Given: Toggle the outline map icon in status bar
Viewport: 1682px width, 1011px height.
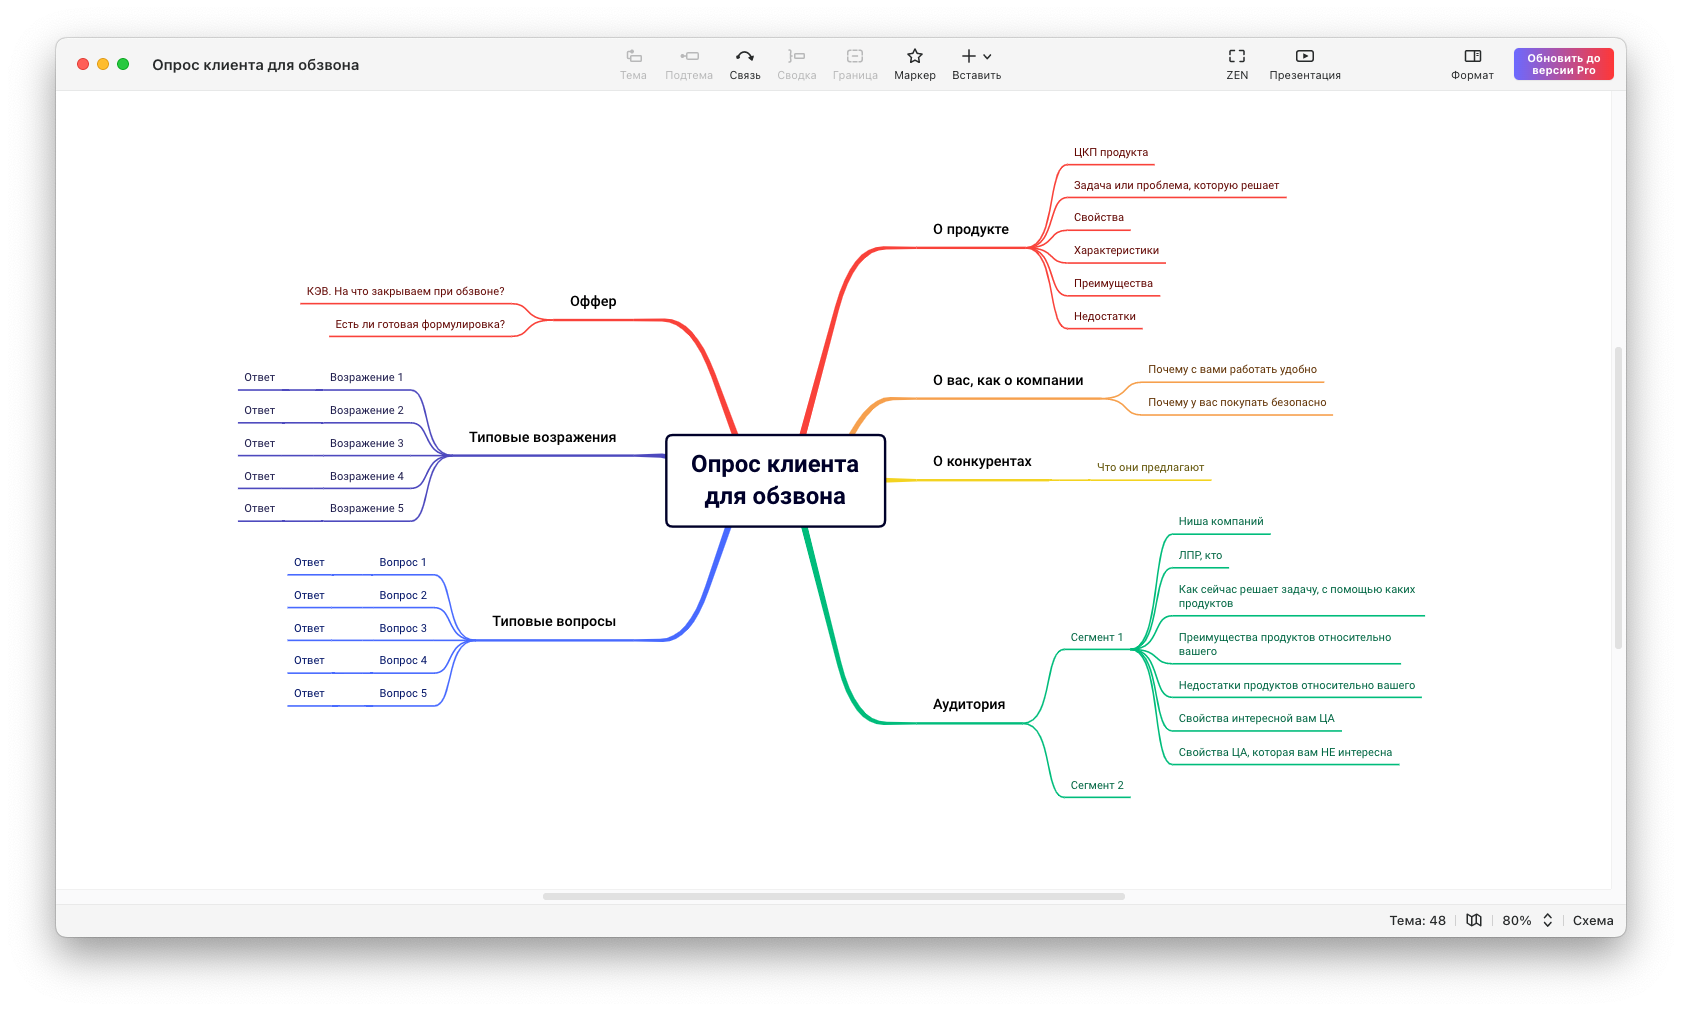Looking at the screenshot, I should pyautogui.click(x=1474, y=920).
